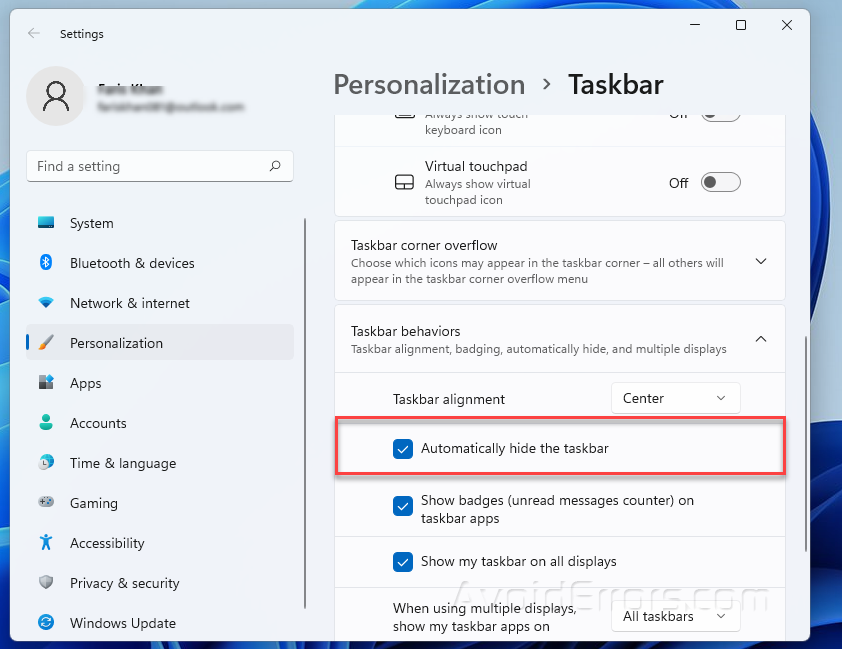Click the Apps sidebar icon
This screenshot has height=649, width=842.
[45, 383]
